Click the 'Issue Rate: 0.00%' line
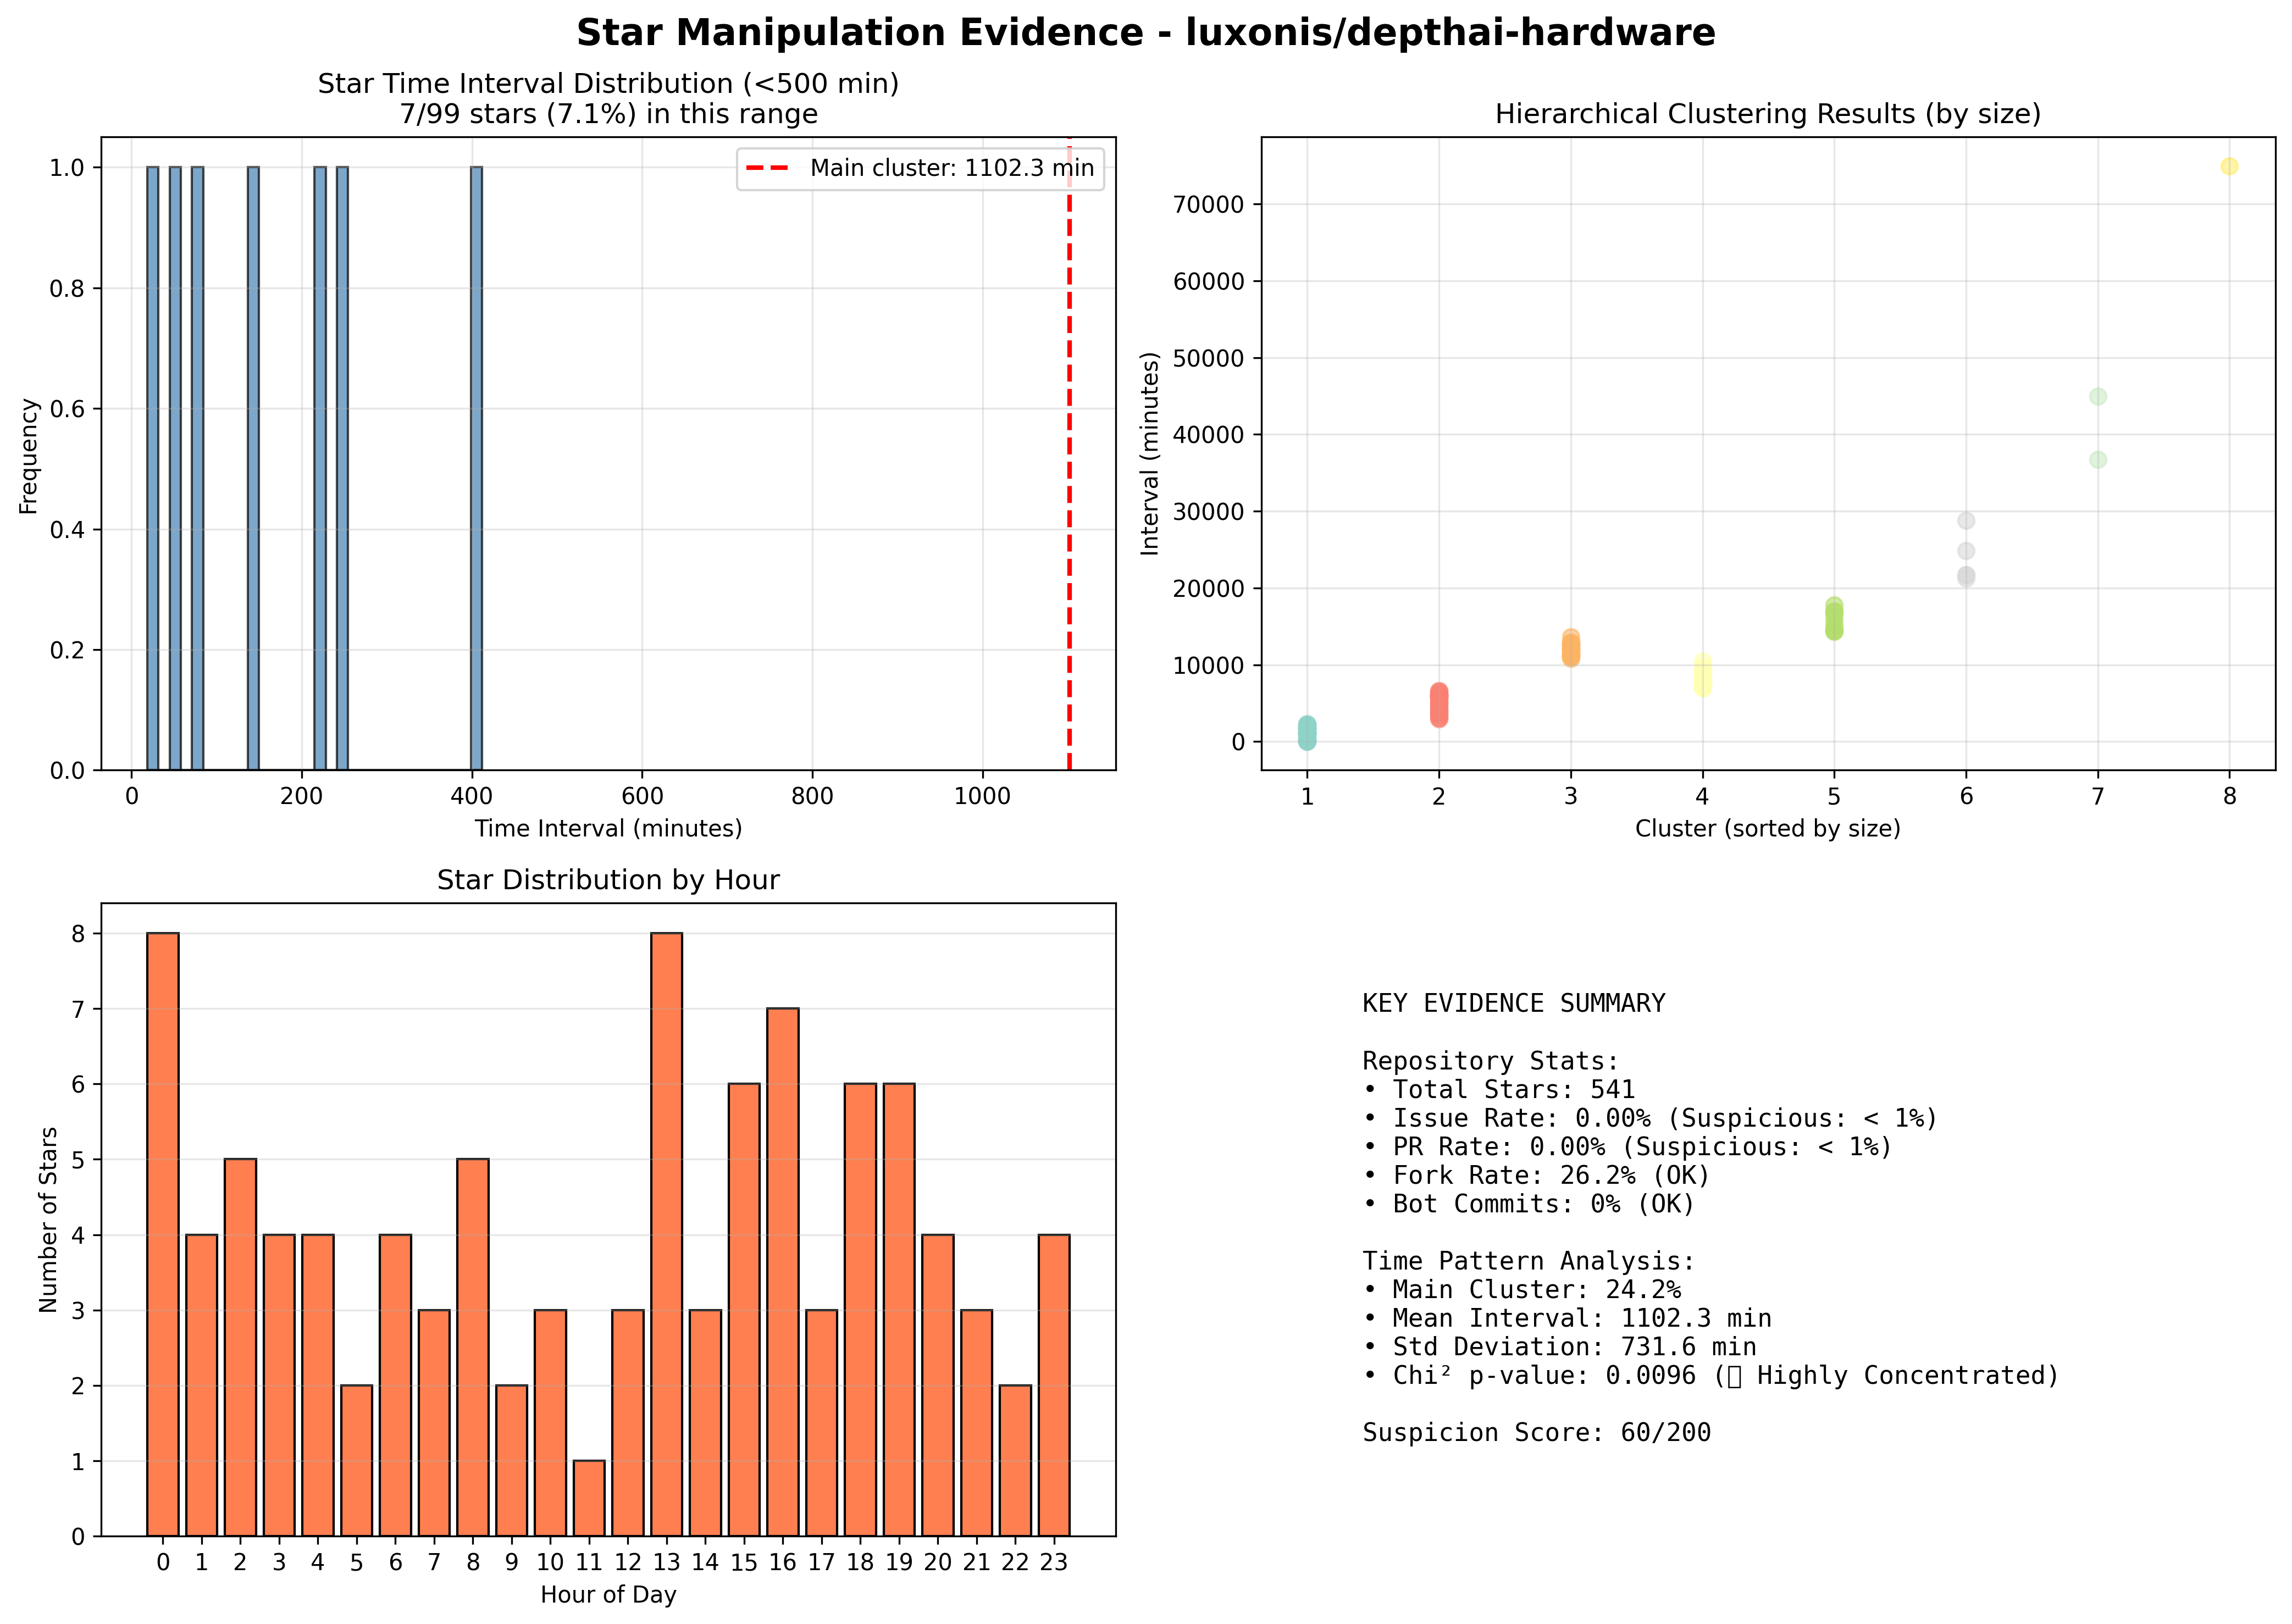Viewport: 2292px width, 1624px height. click(1650, 1118)
